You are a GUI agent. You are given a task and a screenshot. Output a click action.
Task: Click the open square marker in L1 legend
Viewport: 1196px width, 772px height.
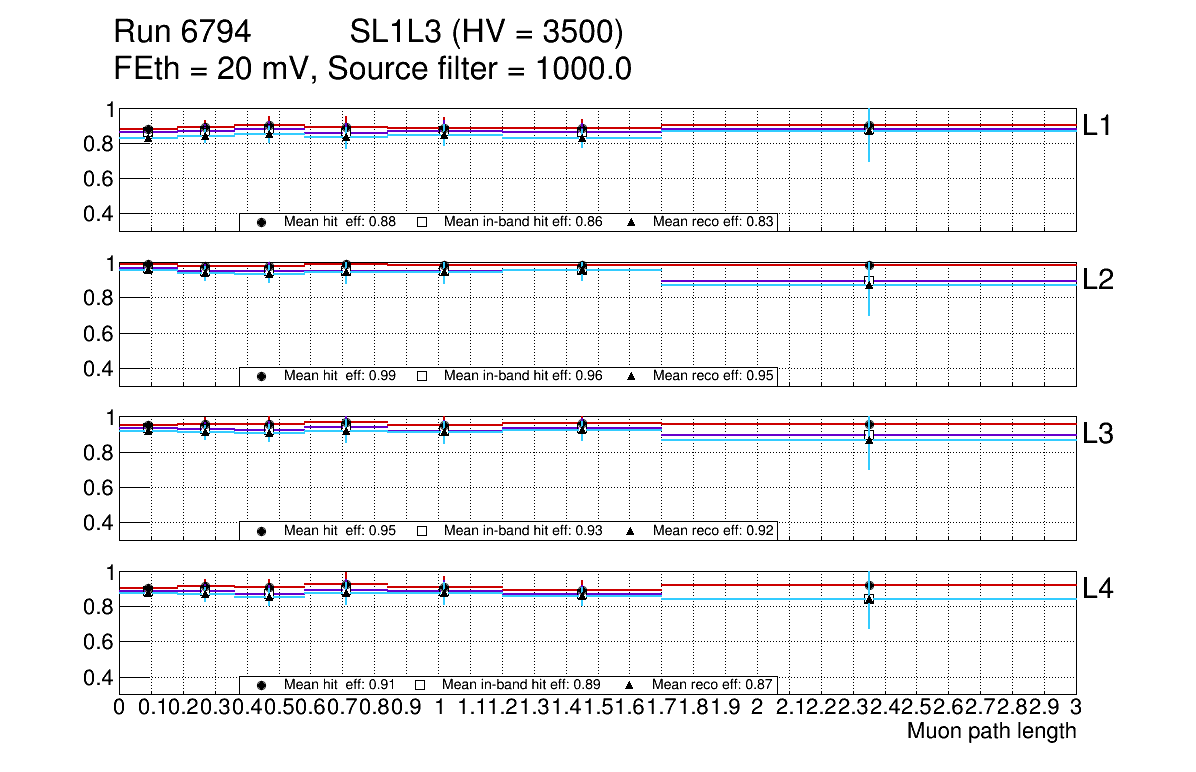click(x=421, y=222)
